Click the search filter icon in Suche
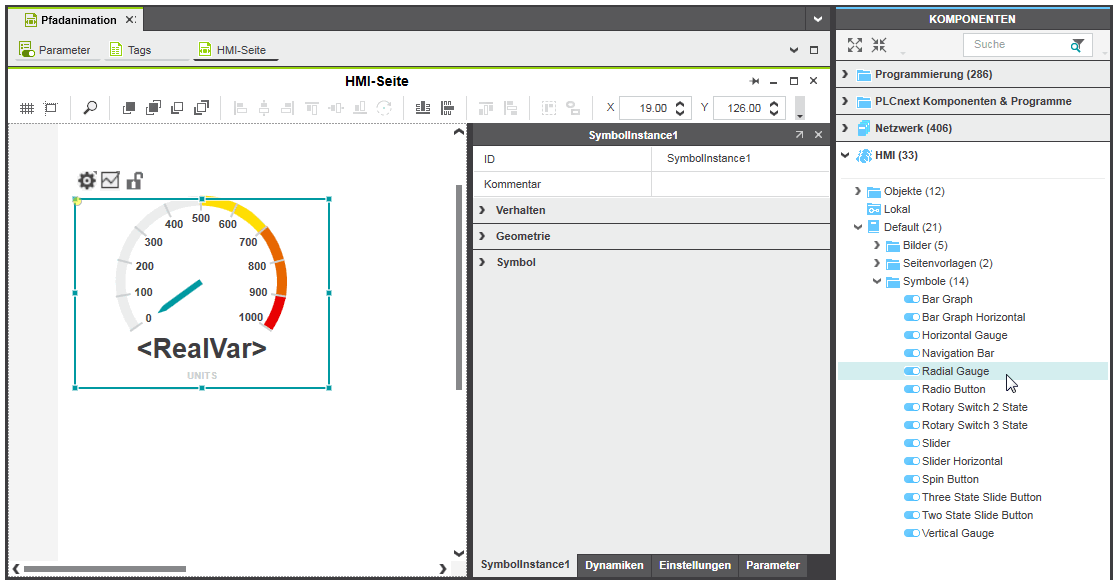This screenshot has width=1118, height=585. 1077,45
